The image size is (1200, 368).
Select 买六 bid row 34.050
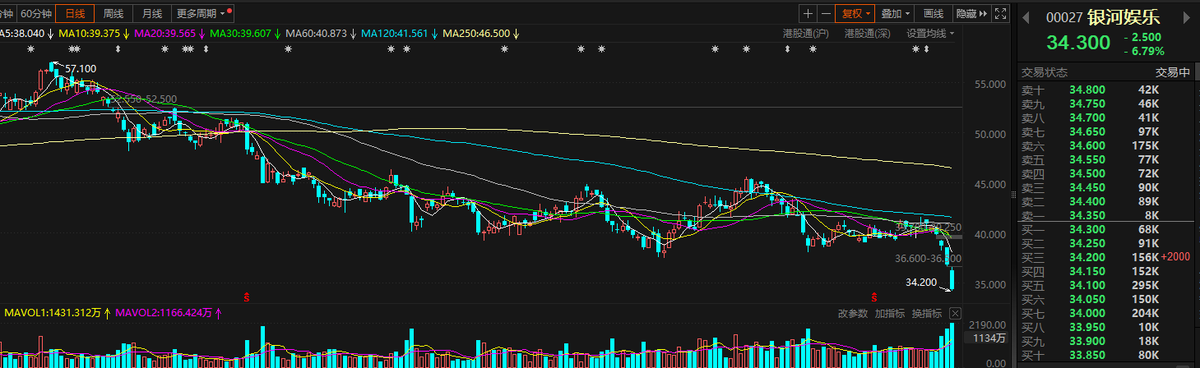point(1105,299)
